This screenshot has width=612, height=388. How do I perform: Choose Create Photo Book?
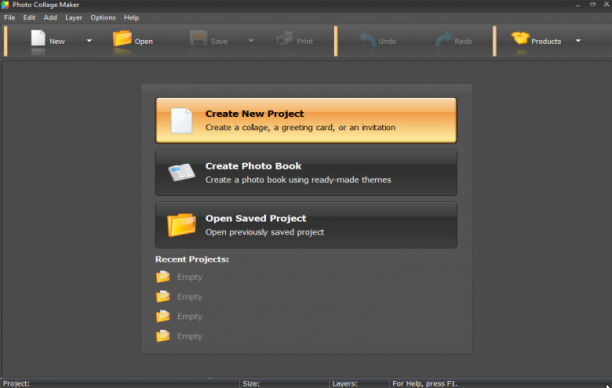(306, 173)
